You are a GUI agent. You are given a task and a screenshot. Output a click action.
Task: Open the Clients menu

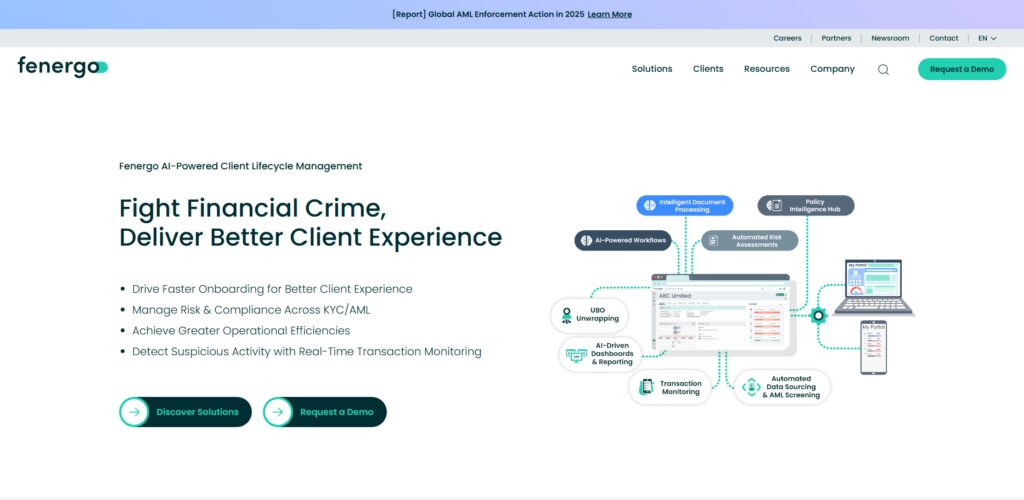click(x=708, y=69)
